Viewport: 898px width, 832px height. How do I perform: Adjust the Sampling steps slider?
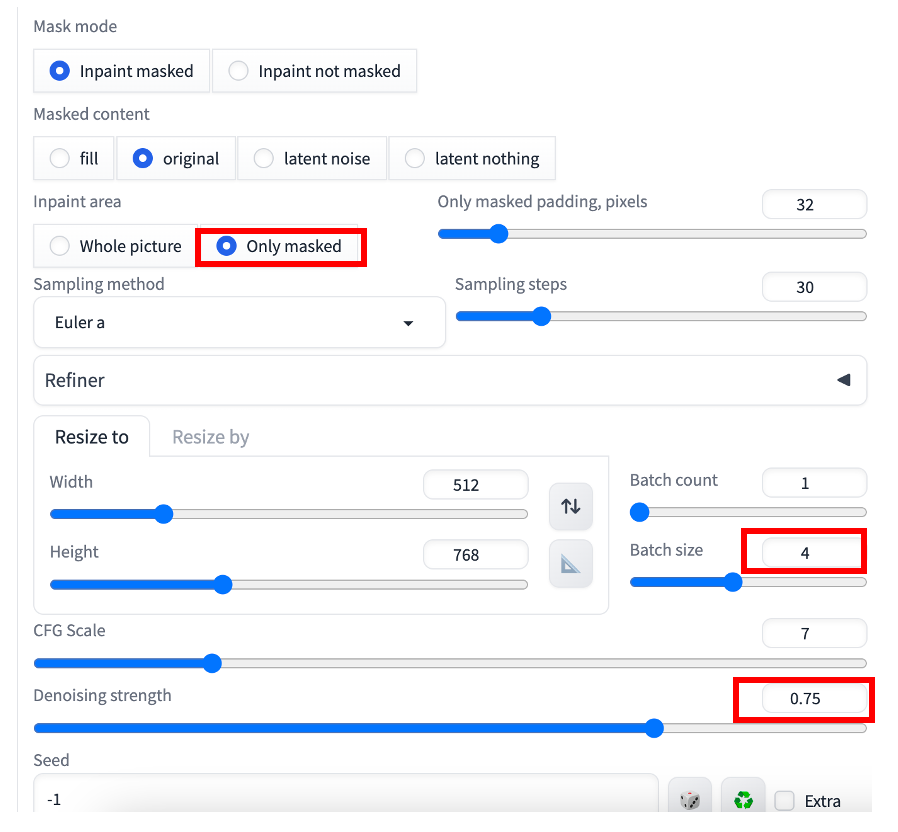[661, 316]
